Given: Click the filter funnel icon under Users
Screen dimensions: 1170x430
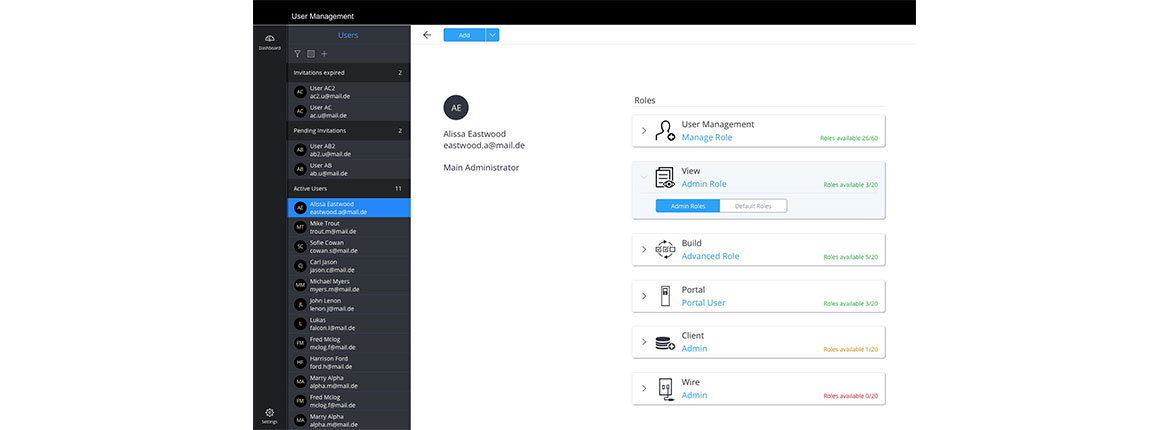Looking at the screenshot, I should pos(297,54).
